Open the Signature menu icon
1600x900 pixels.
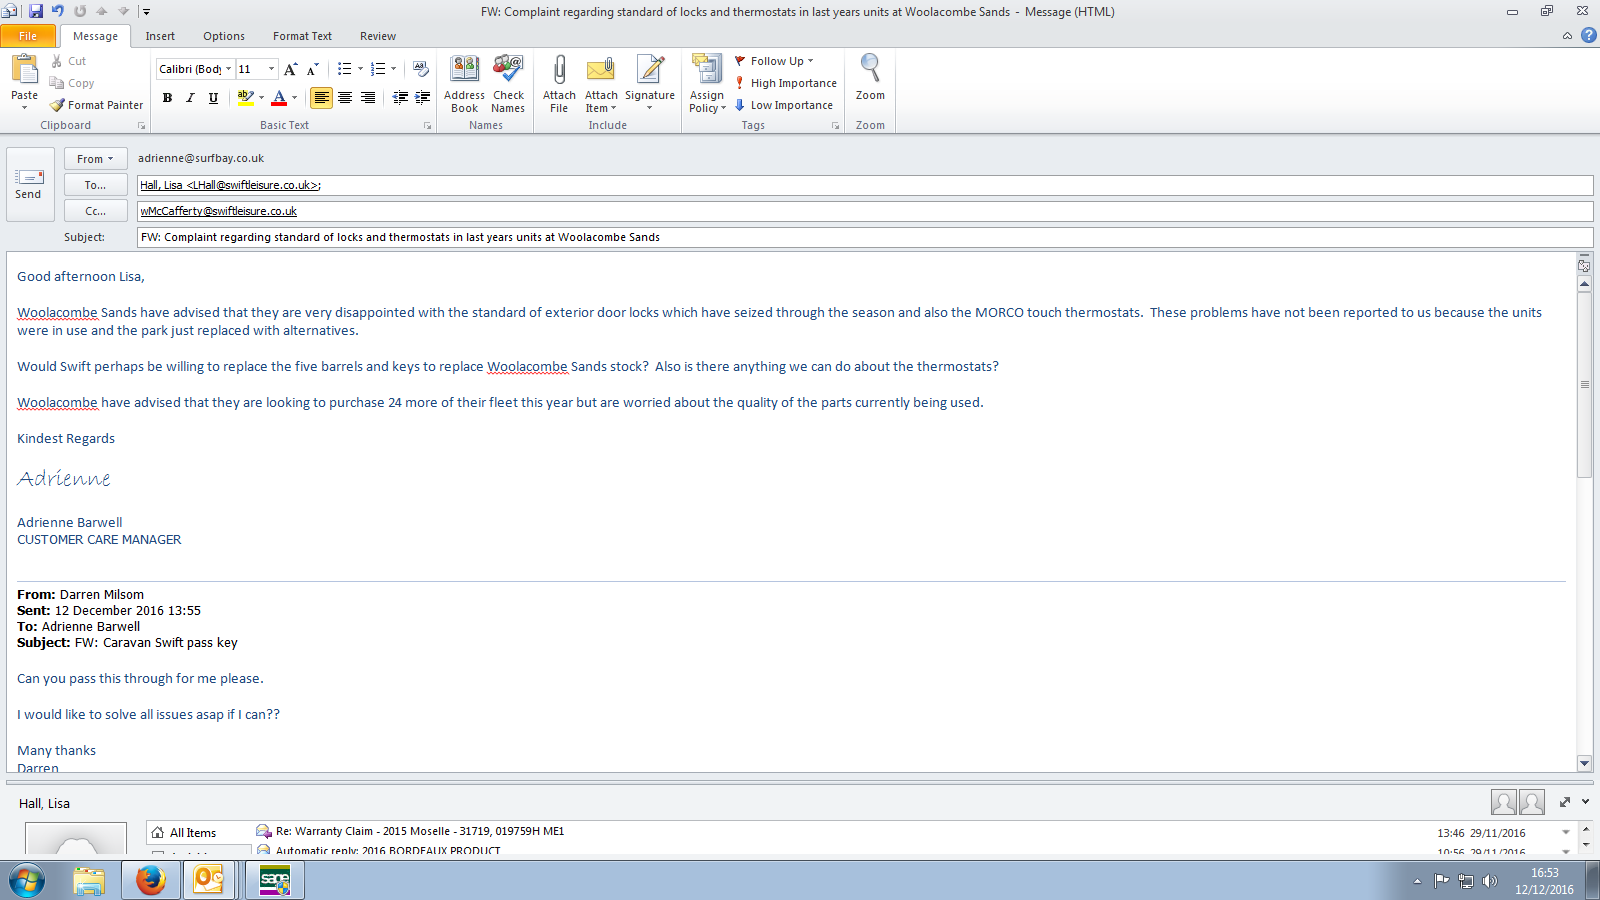[x=650, y=72]
